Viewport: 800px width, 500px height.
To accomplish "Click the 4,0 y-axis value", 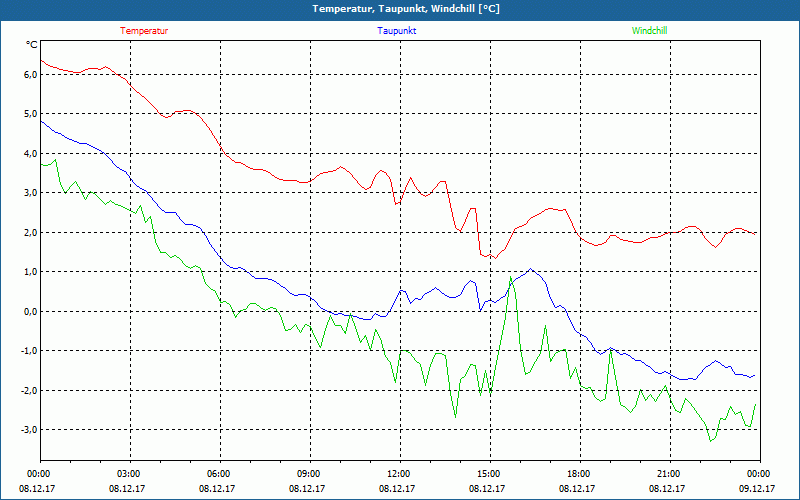I will (x=31, y=154).
